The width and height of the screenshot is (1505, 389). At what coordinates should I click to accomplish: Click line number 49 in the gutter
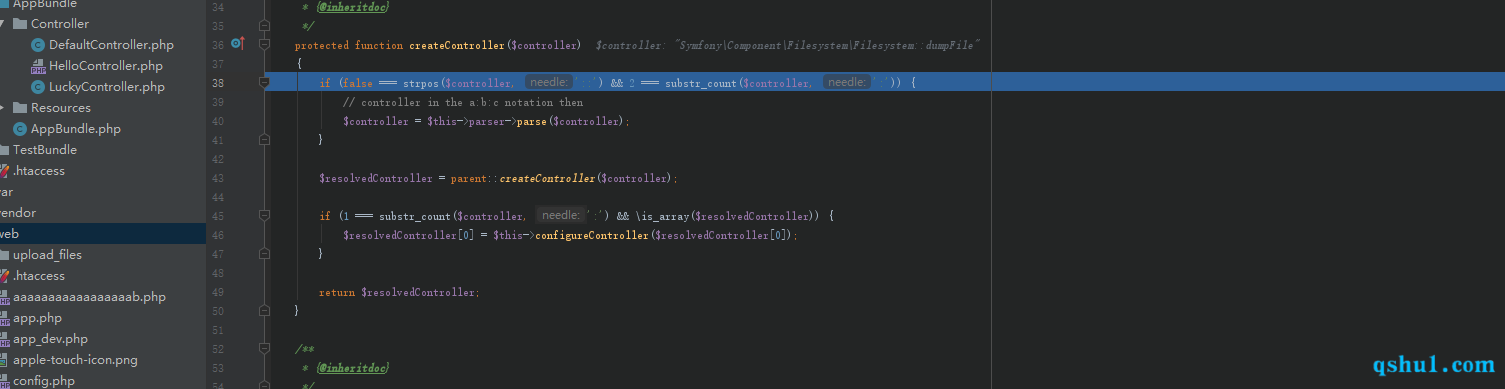[x=218, y=292]
